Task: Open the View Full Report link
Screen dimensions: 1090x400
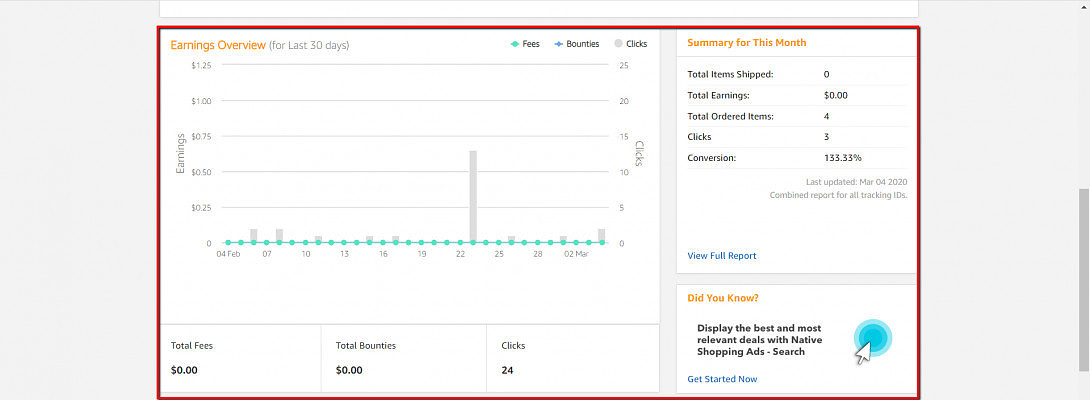Action: (721, 256)
